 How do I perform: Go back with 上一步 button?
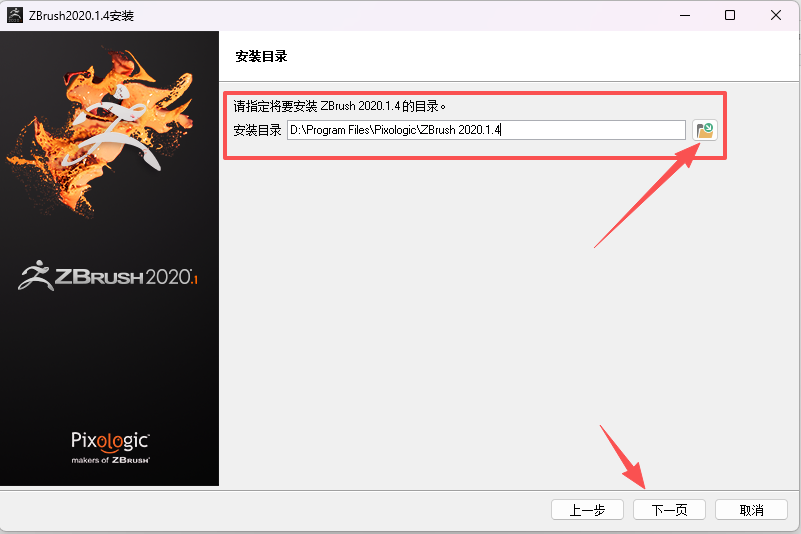coord(587,509)
